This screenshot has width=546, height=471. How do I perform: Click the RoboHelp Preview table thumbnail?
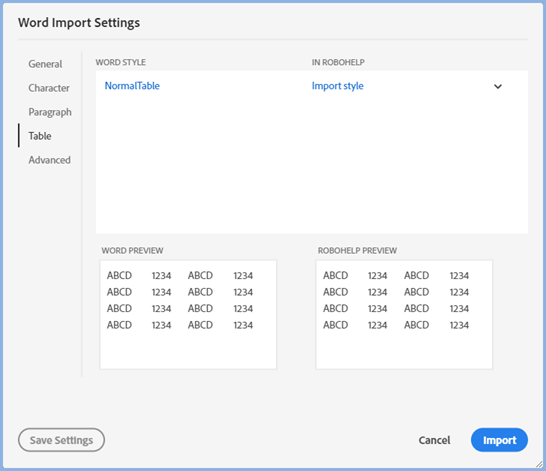pos(404,314)
